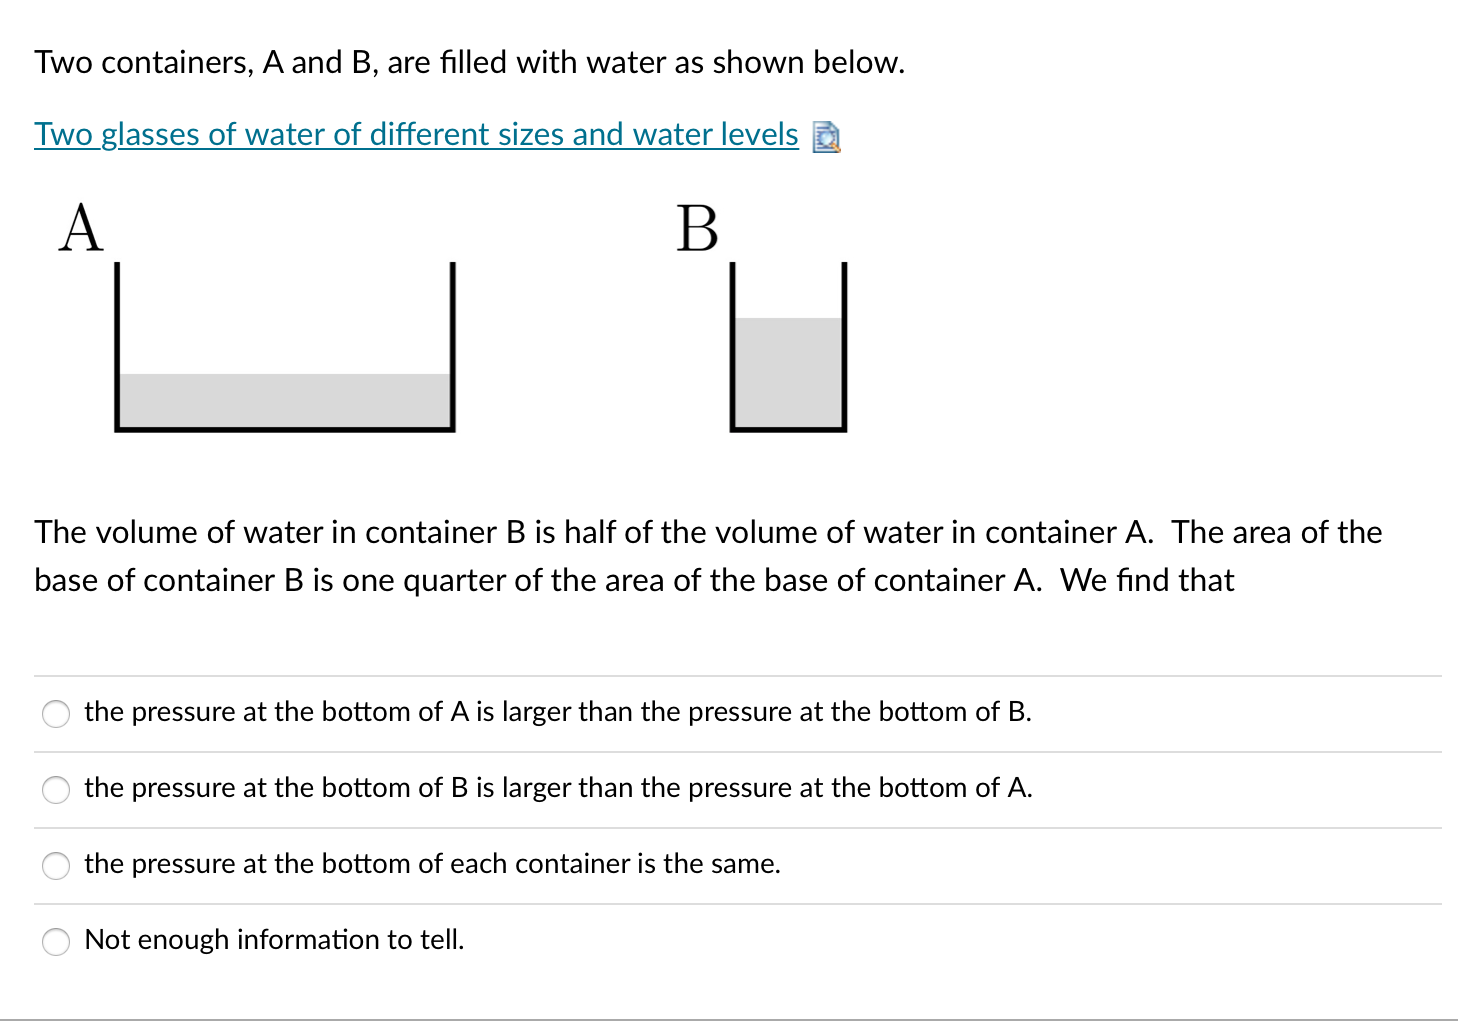Viewport: 1458px width, 1022px height.
Task: Click the question text about container volumes
Action: (x=707, y=556)
